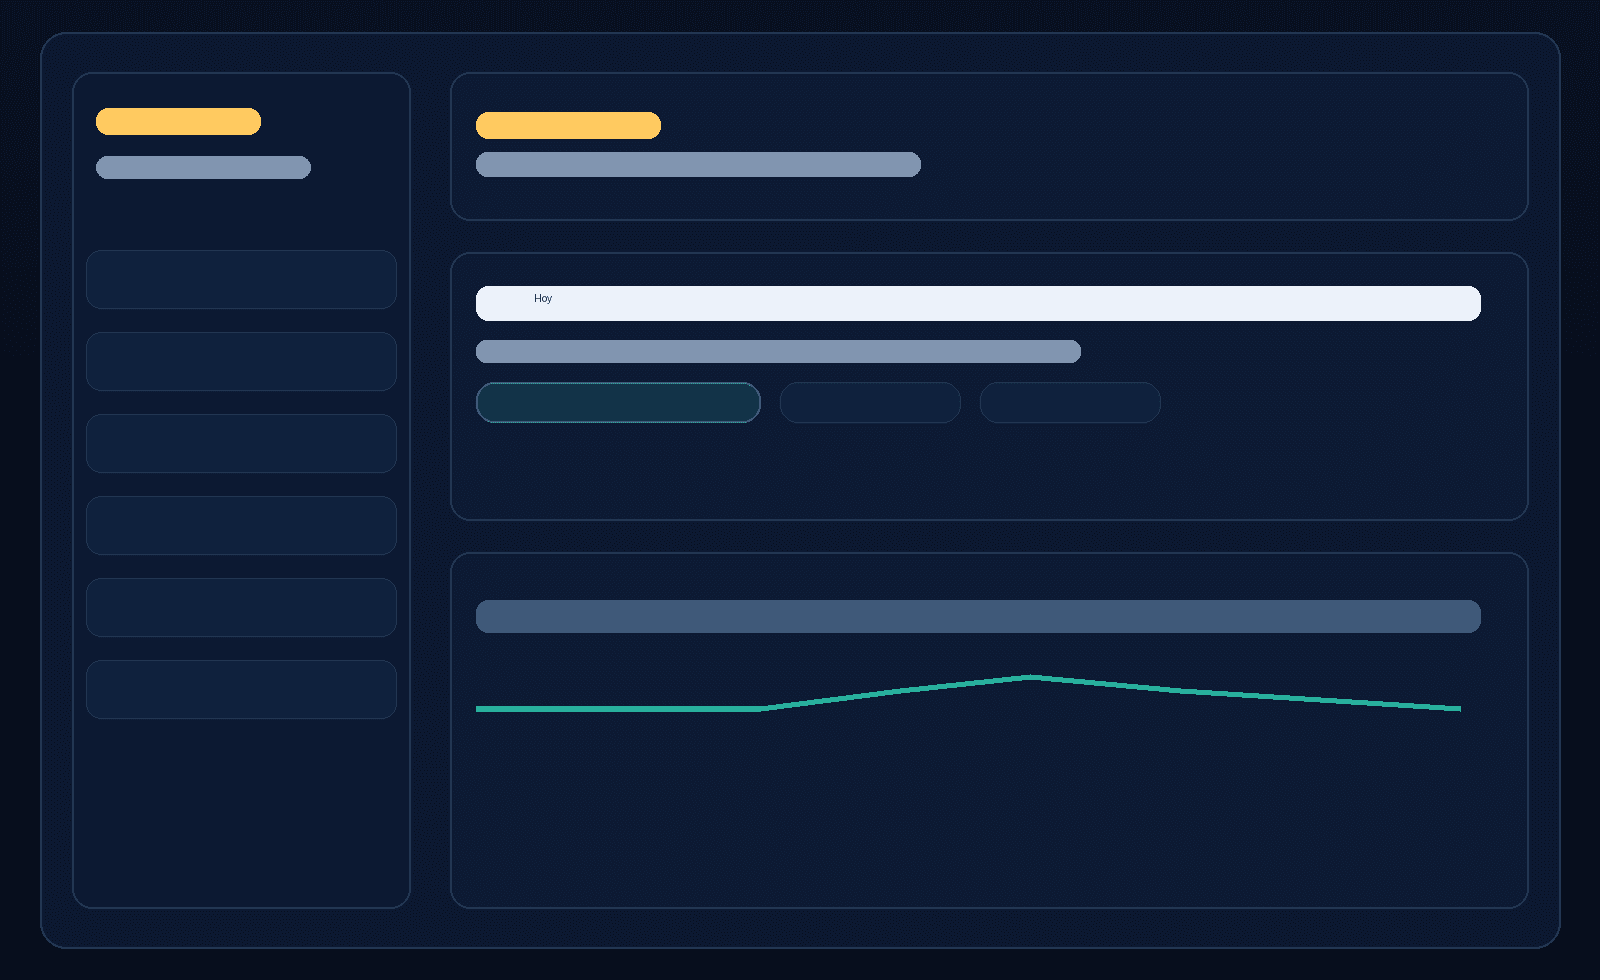The width and height of the screenshot is (1600, 980).
Task: Click the yellow title bar in the sidebar
Action: tap(178, 121)
